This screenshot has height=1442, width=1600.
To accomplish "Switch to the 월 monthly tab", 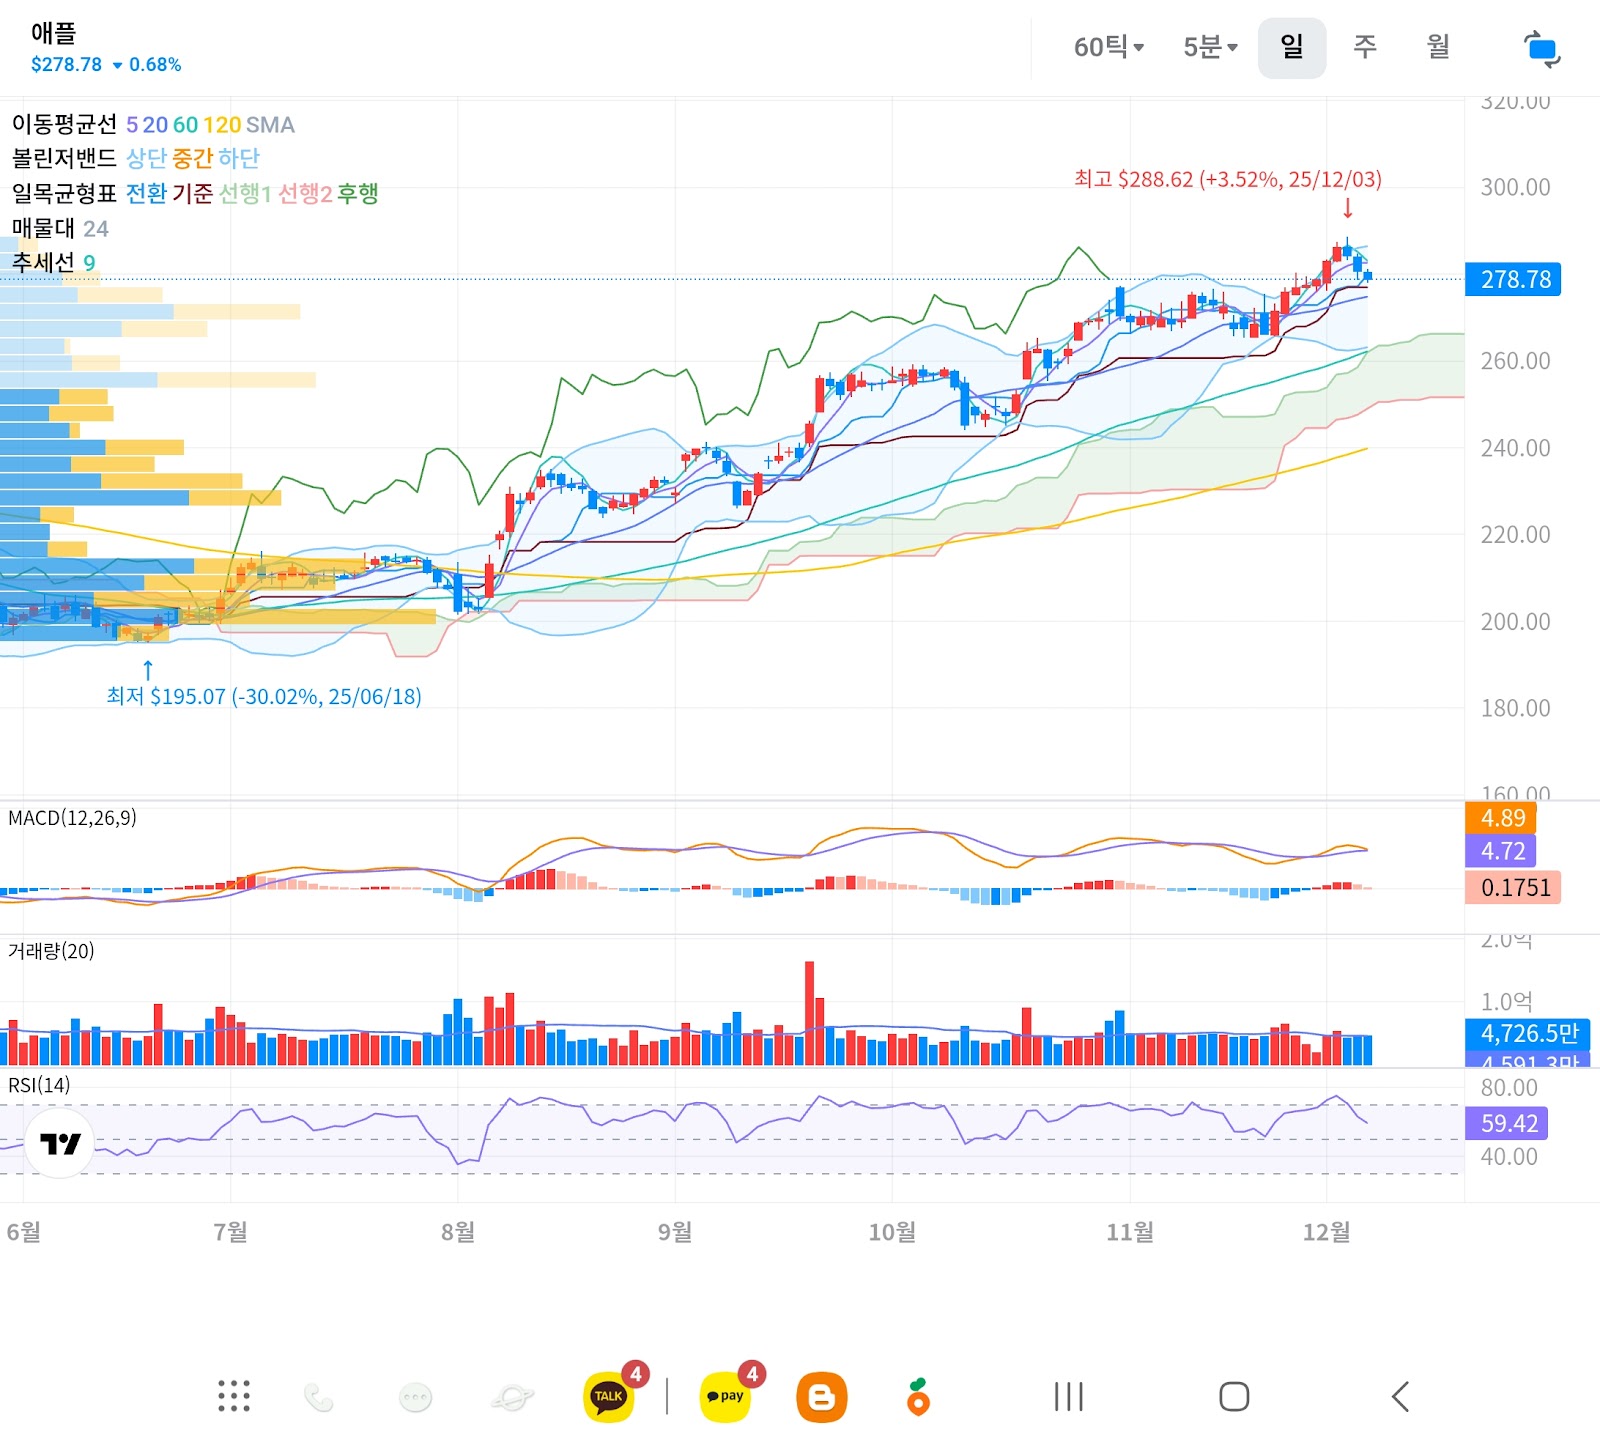I will tap(1437, 47).
